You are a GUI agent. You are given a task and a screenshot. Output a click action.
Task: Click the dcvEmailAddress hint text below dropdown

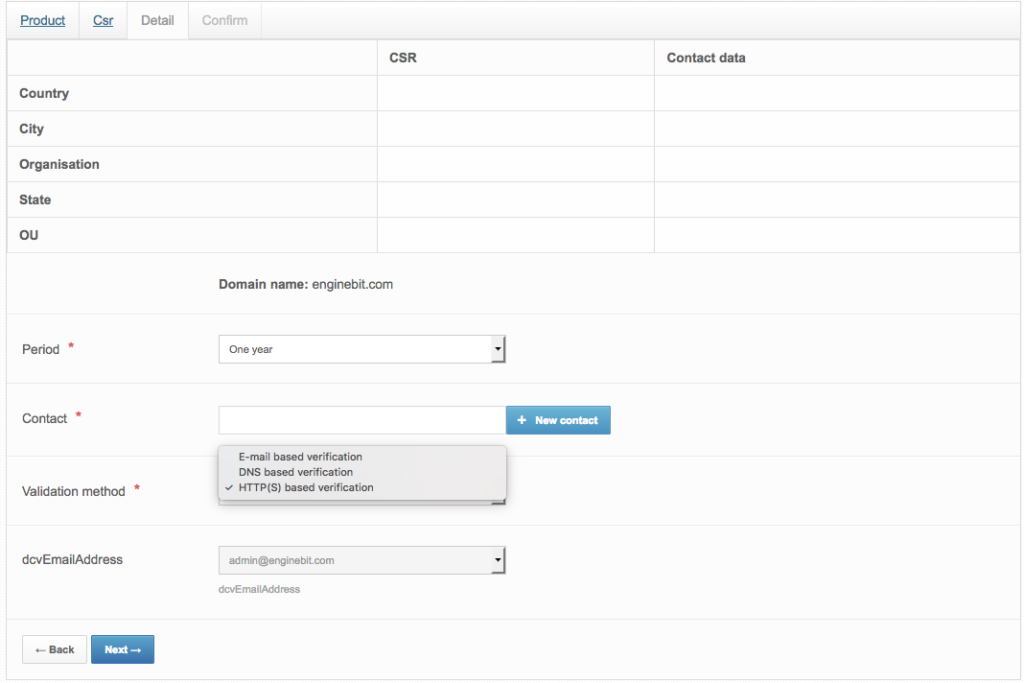point(259,589)
